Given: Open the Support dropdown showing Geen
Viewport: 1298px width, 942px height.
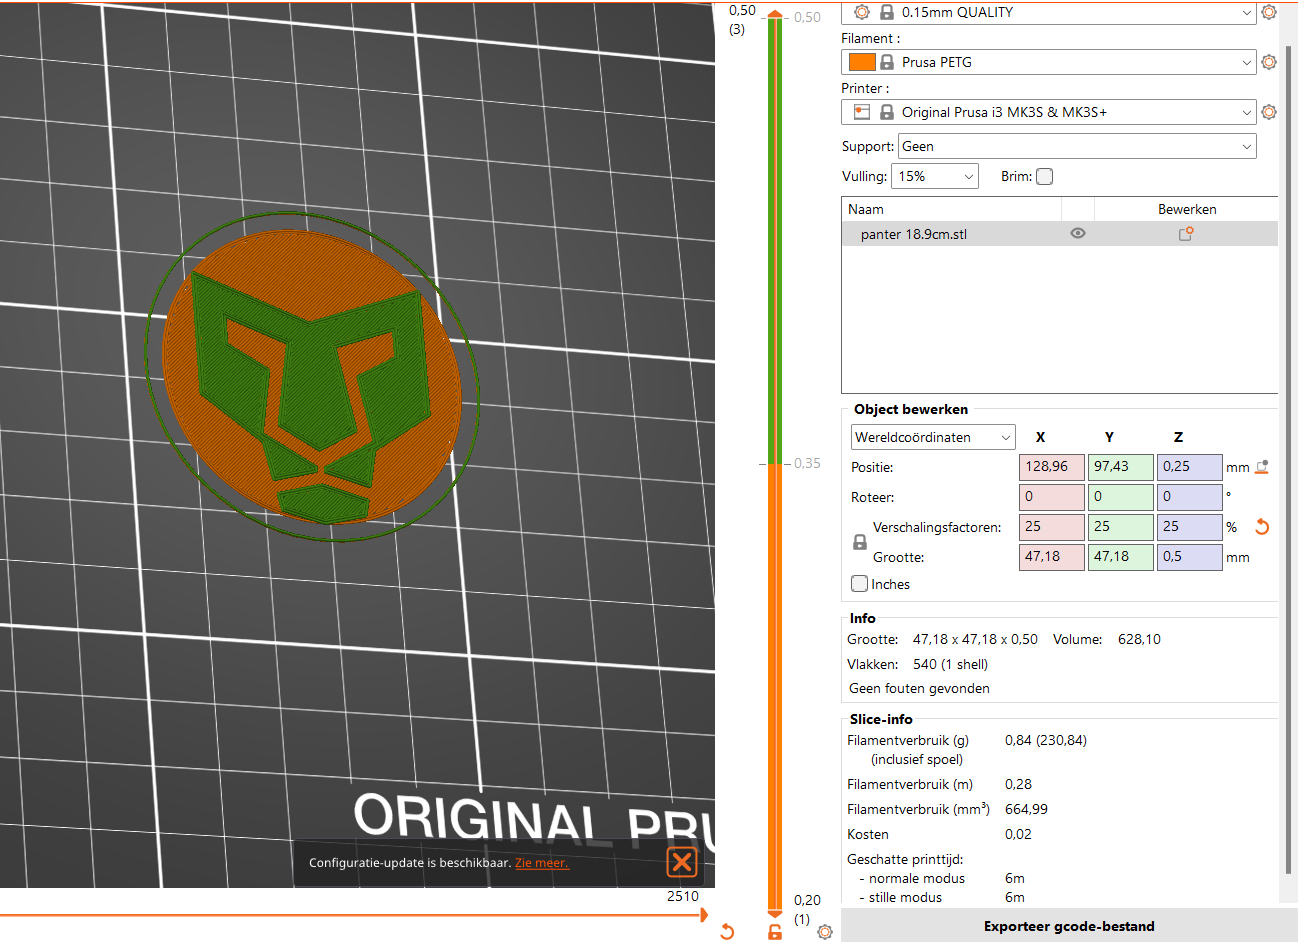Looking at the screenshot, I should [1077, 146].
